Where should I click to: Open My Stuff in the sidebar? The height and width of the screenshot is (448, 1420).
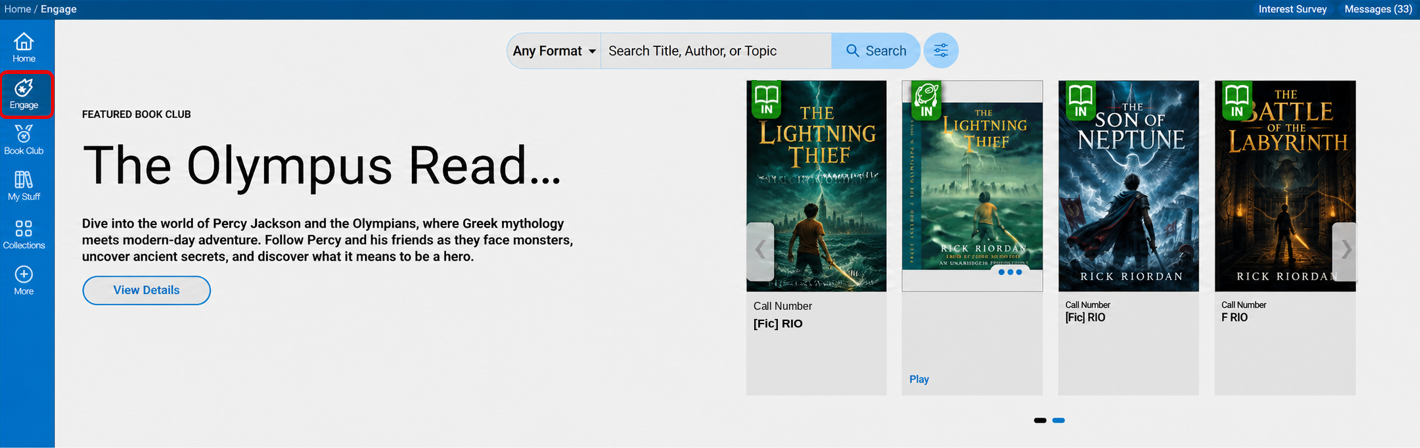pyautogui.click(x=24, y=186)
